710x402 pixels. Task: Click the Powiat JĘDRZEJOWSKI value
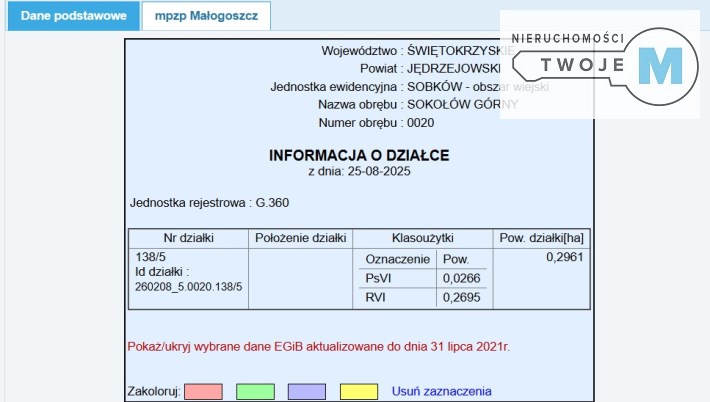454,69
